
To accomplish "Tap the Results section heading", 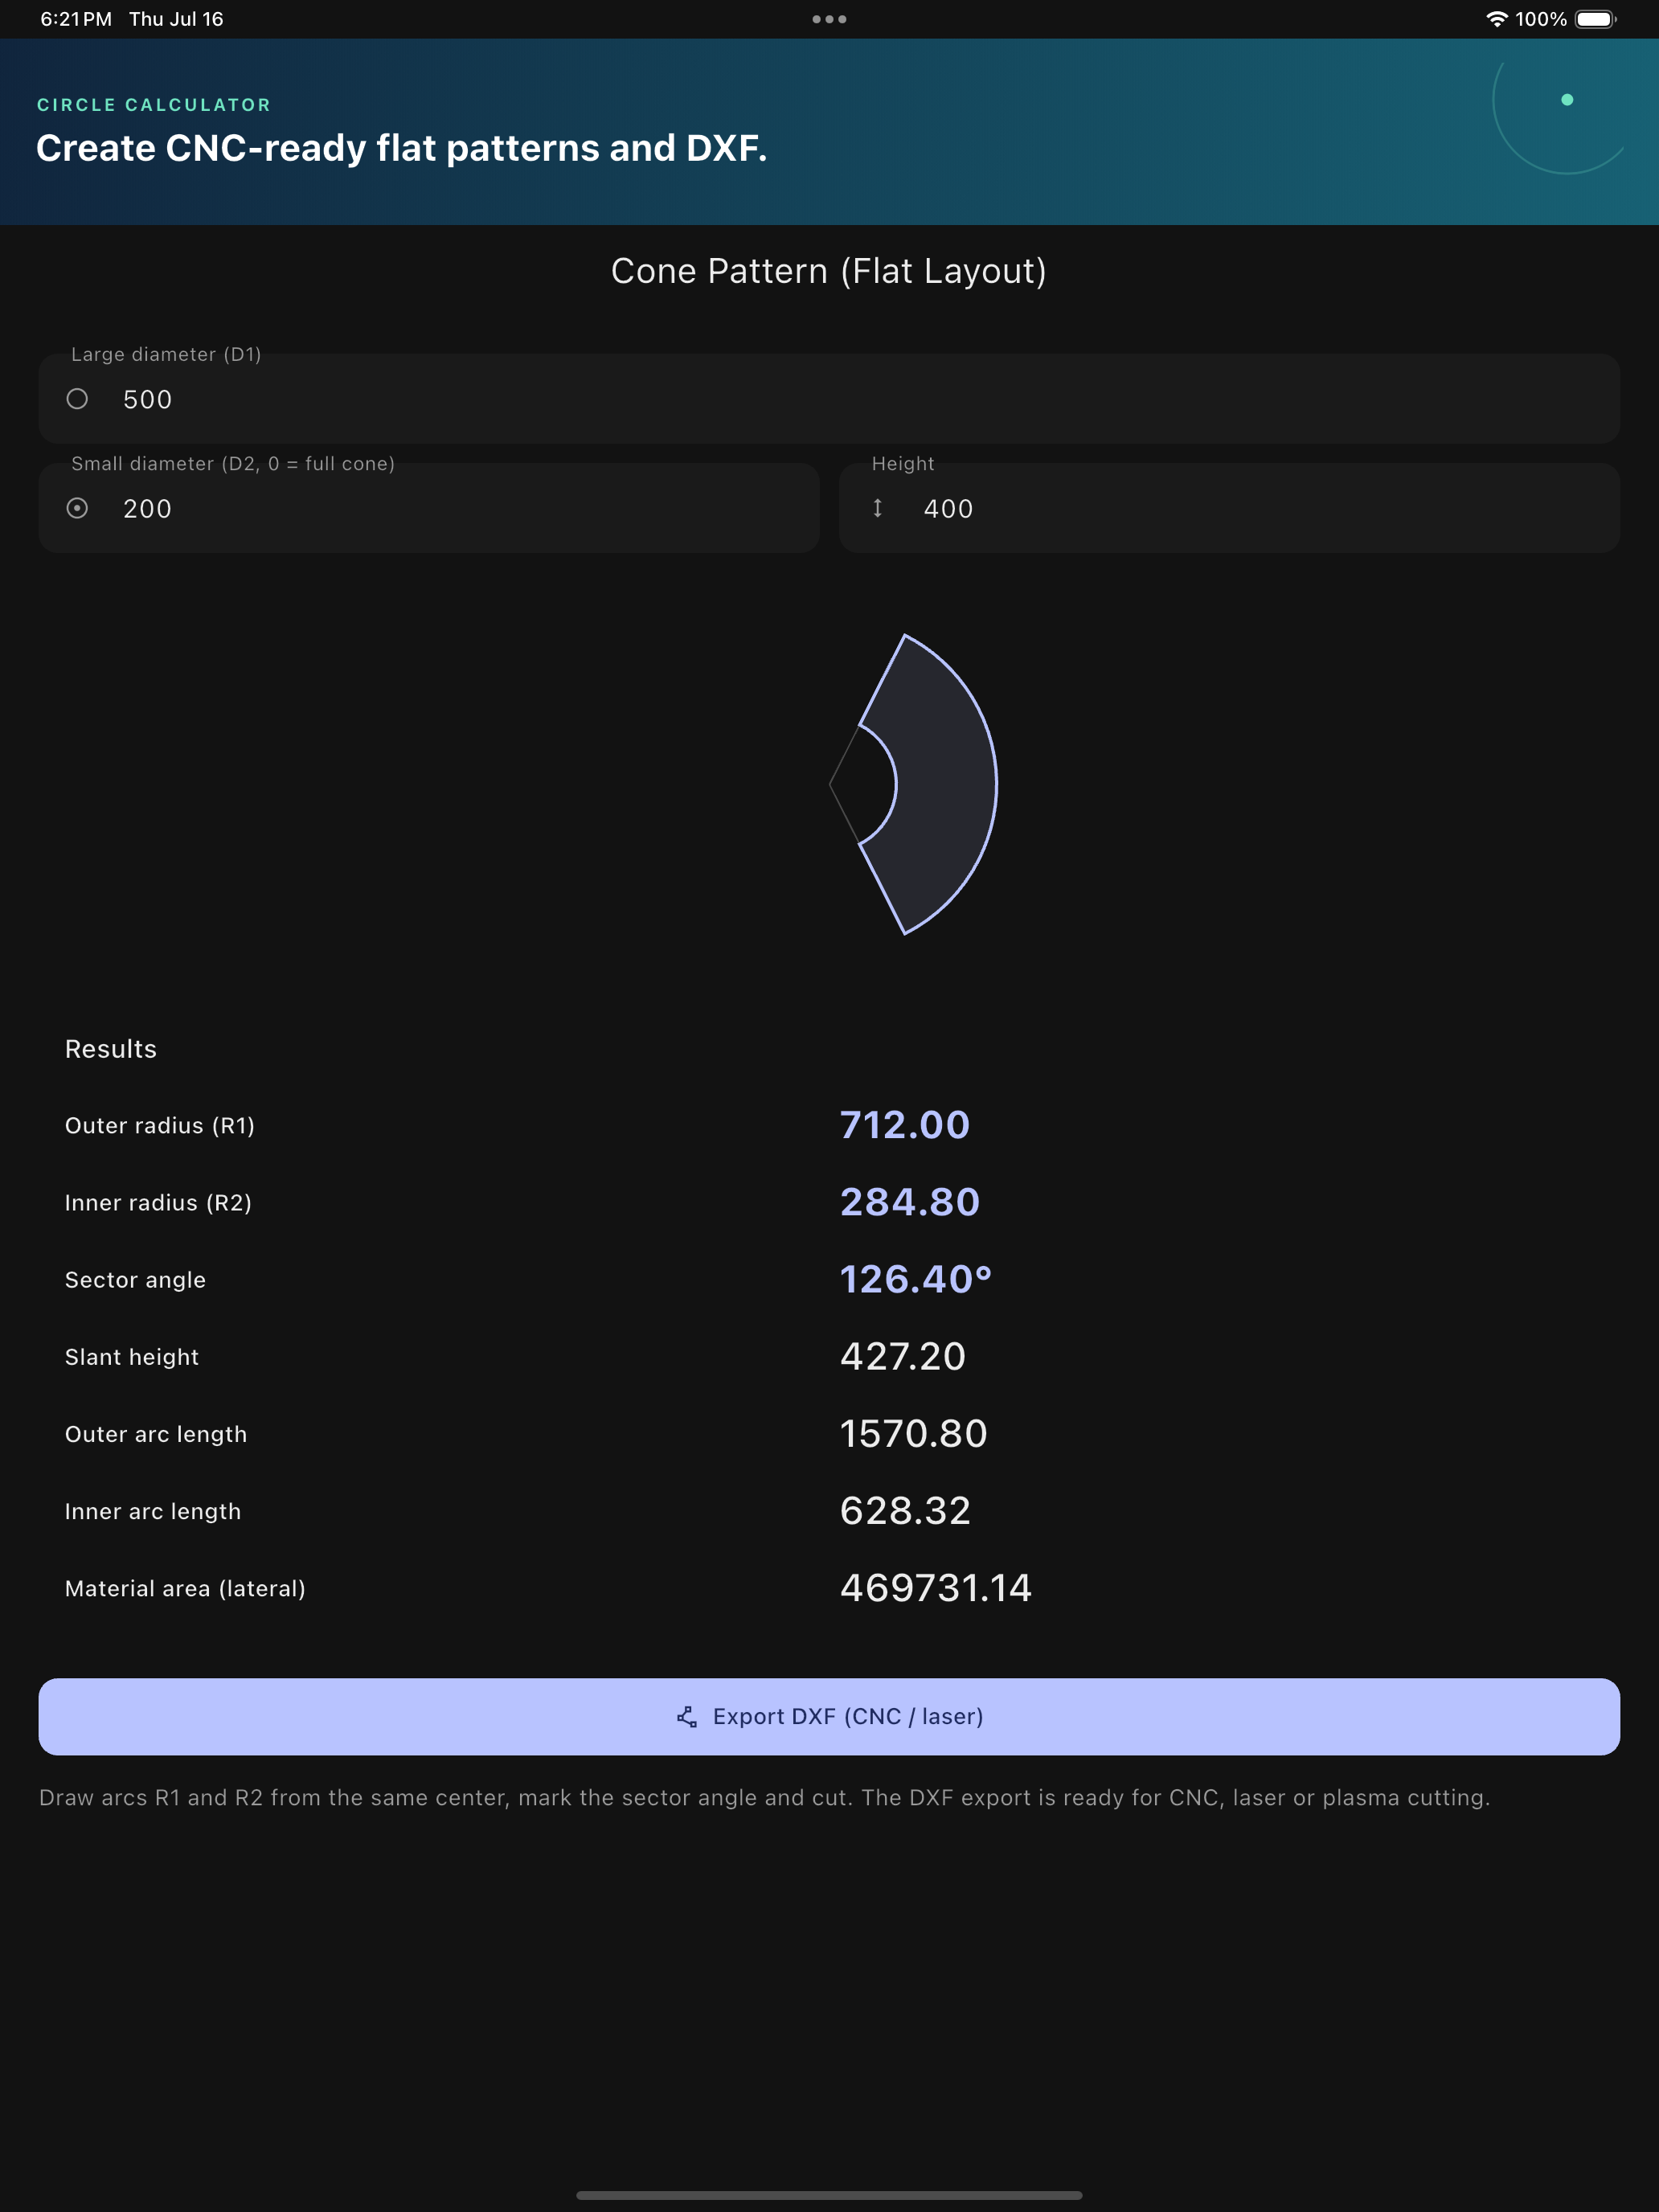I will (111, 1049).
